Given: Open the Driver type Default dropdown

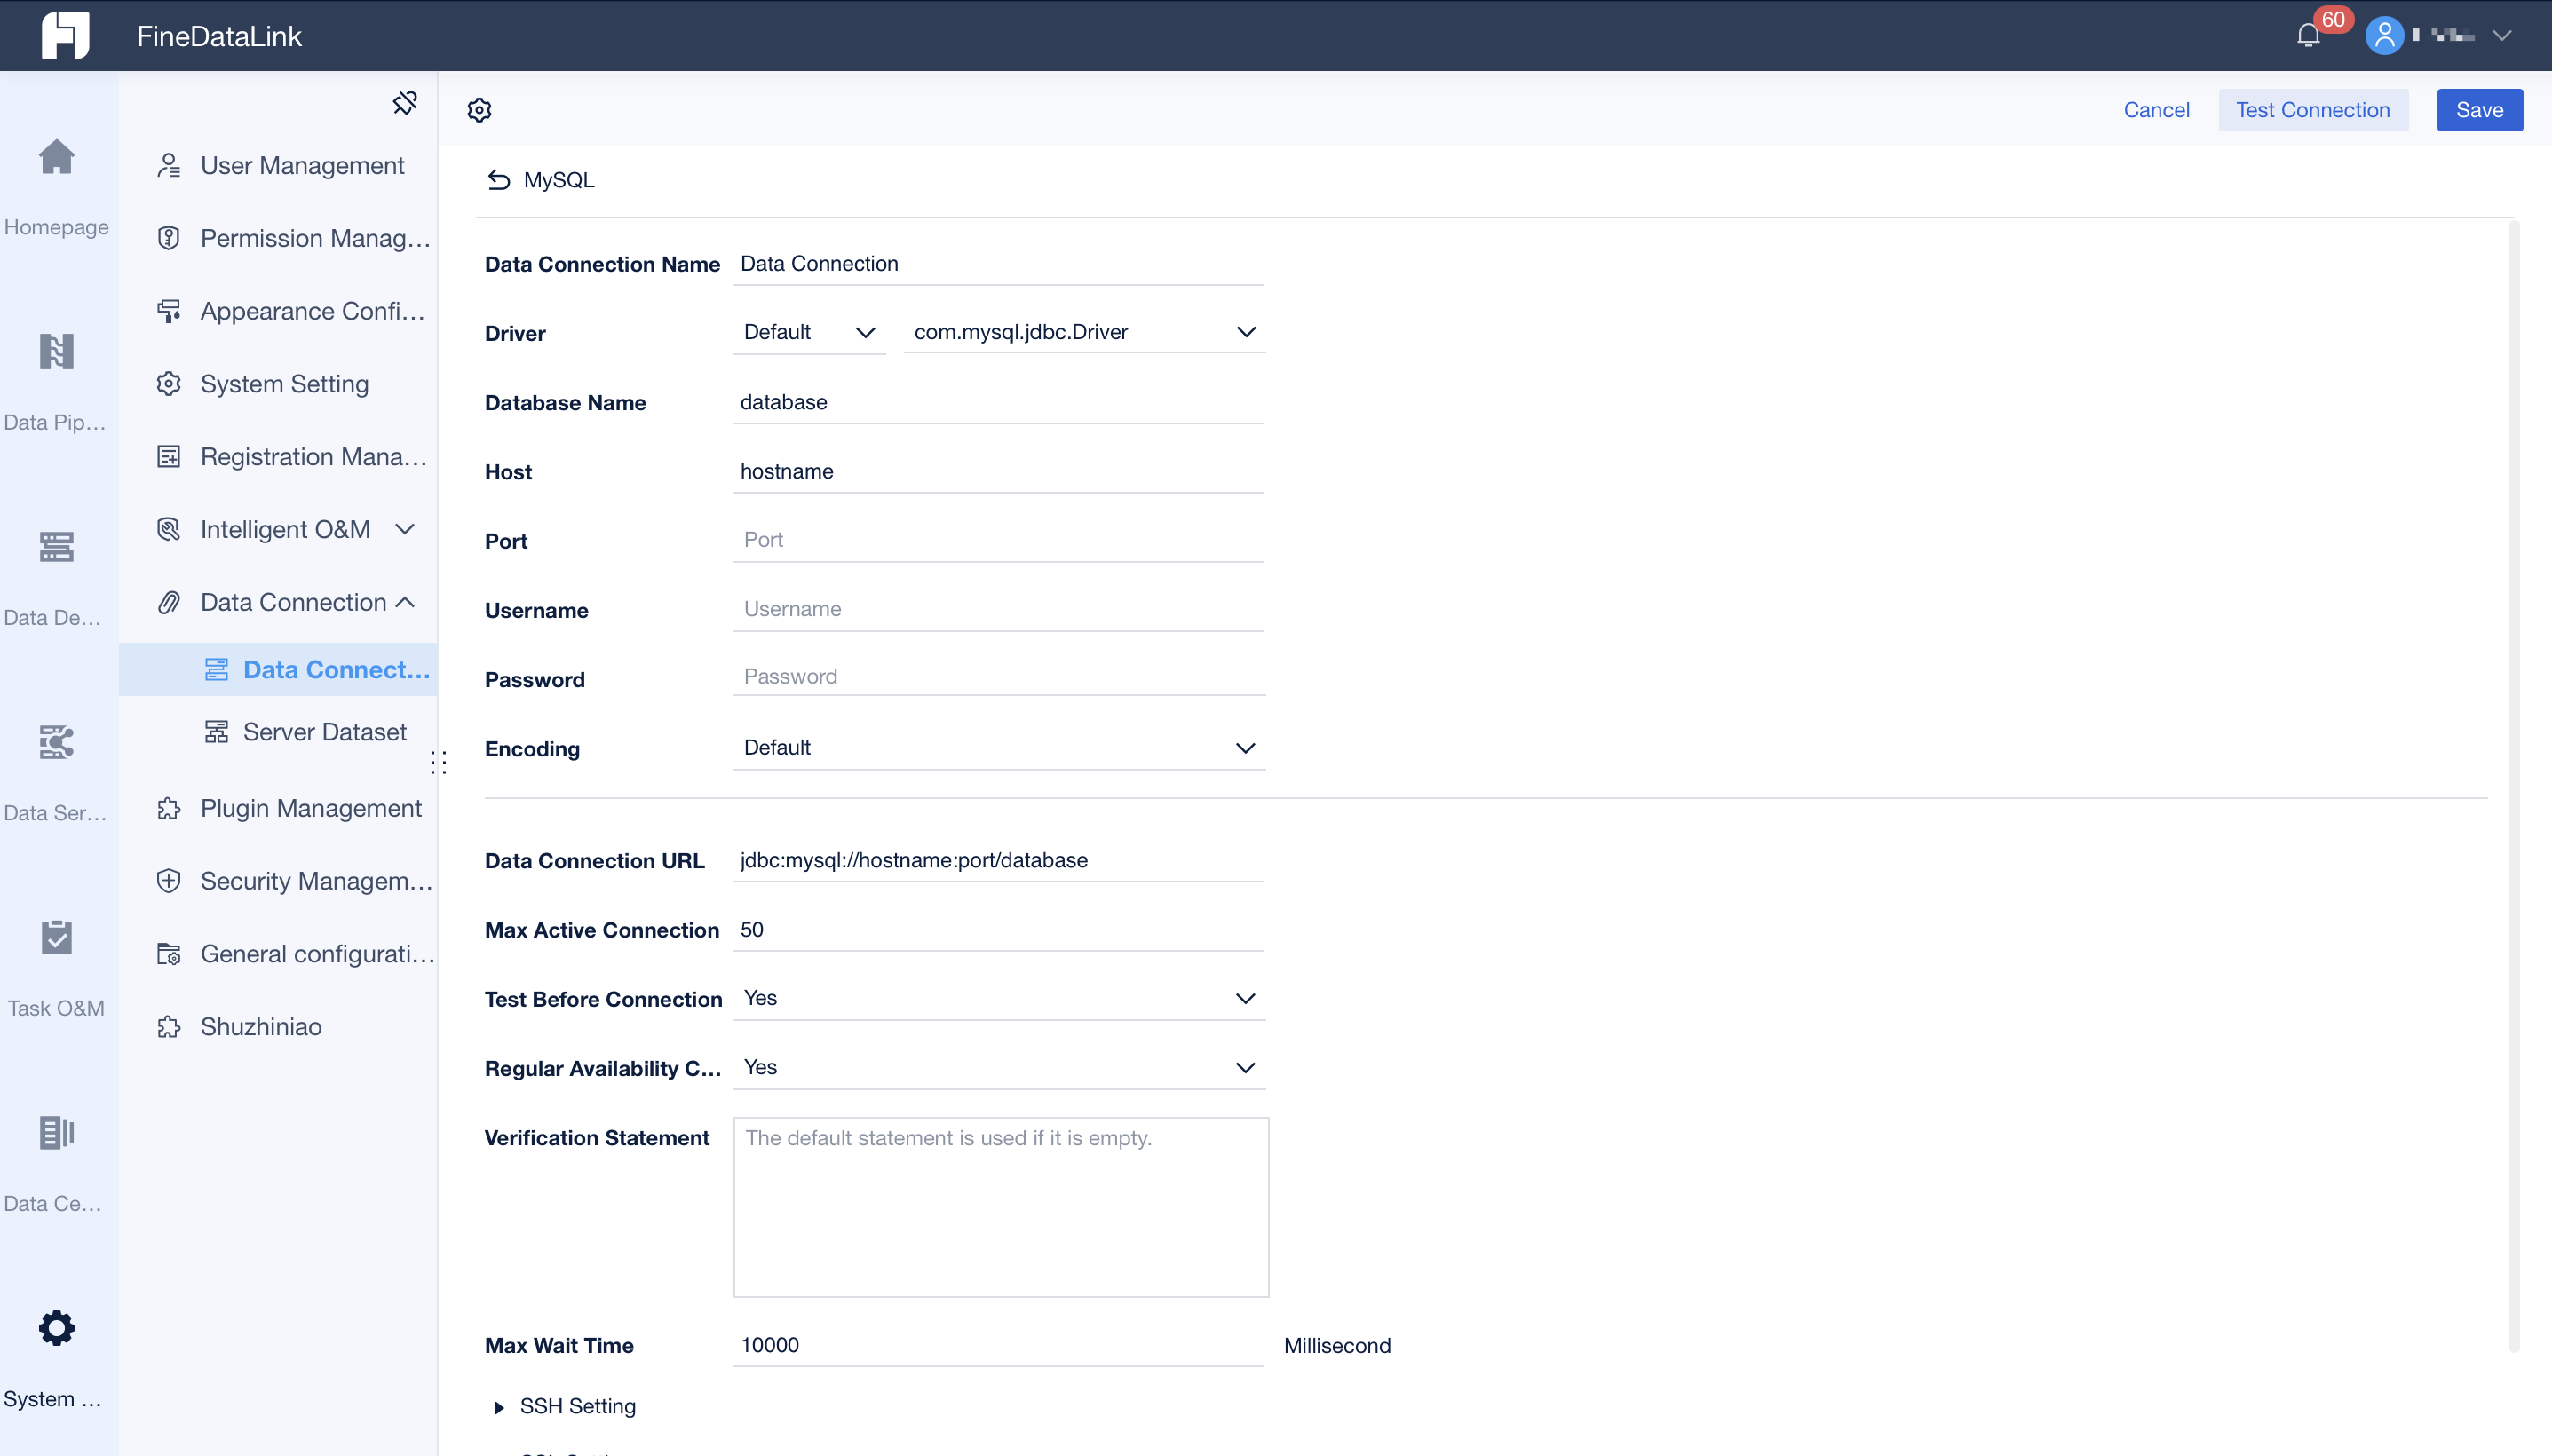Looking at the screenshot, I should [809, 332].
